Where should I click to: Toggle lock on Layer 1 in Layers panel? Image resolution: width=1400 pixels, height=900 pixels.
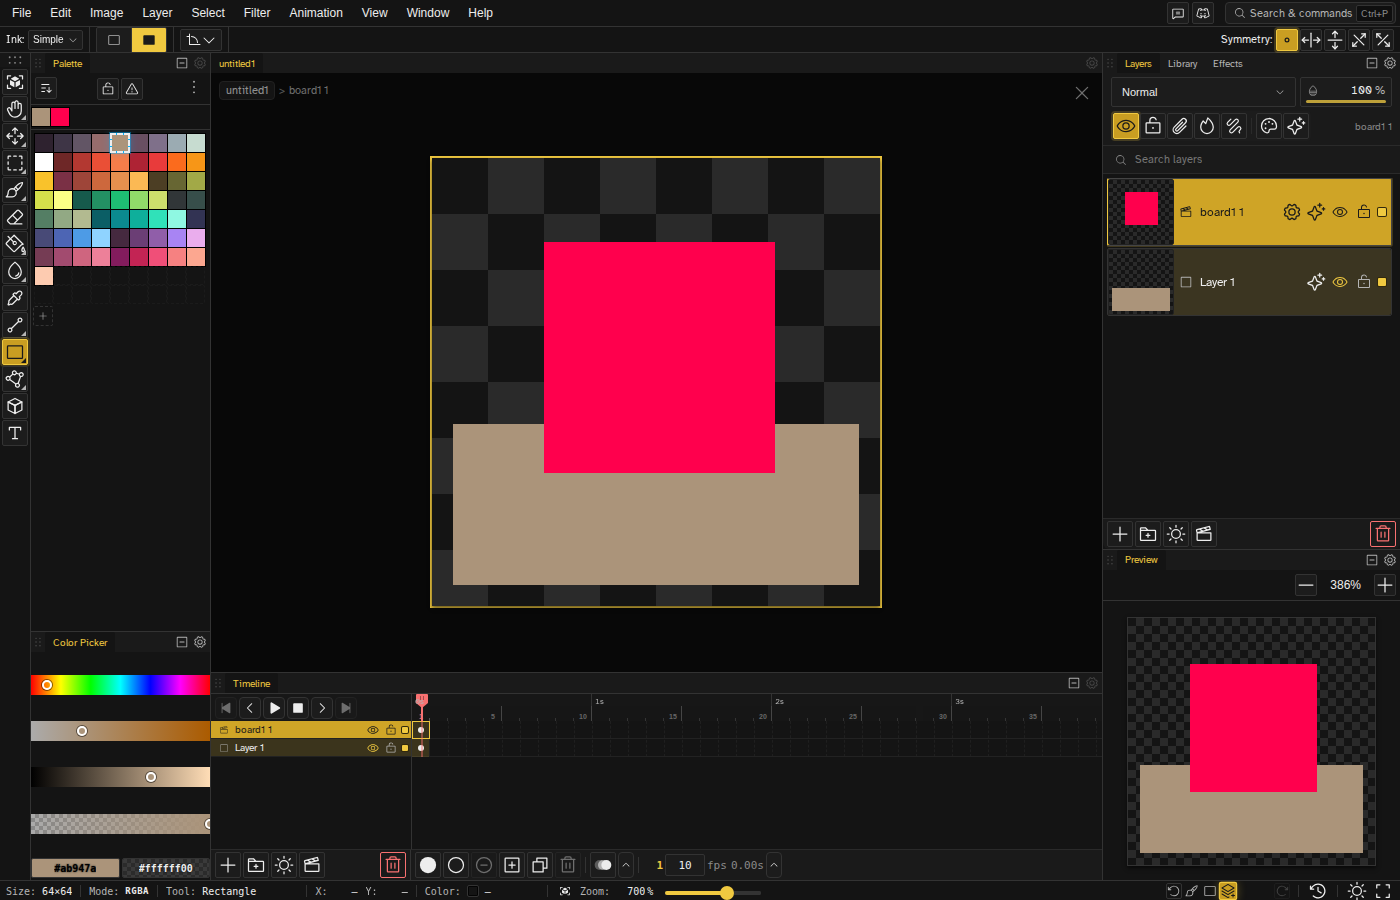pyautogui.click(x=1364, y=282)
